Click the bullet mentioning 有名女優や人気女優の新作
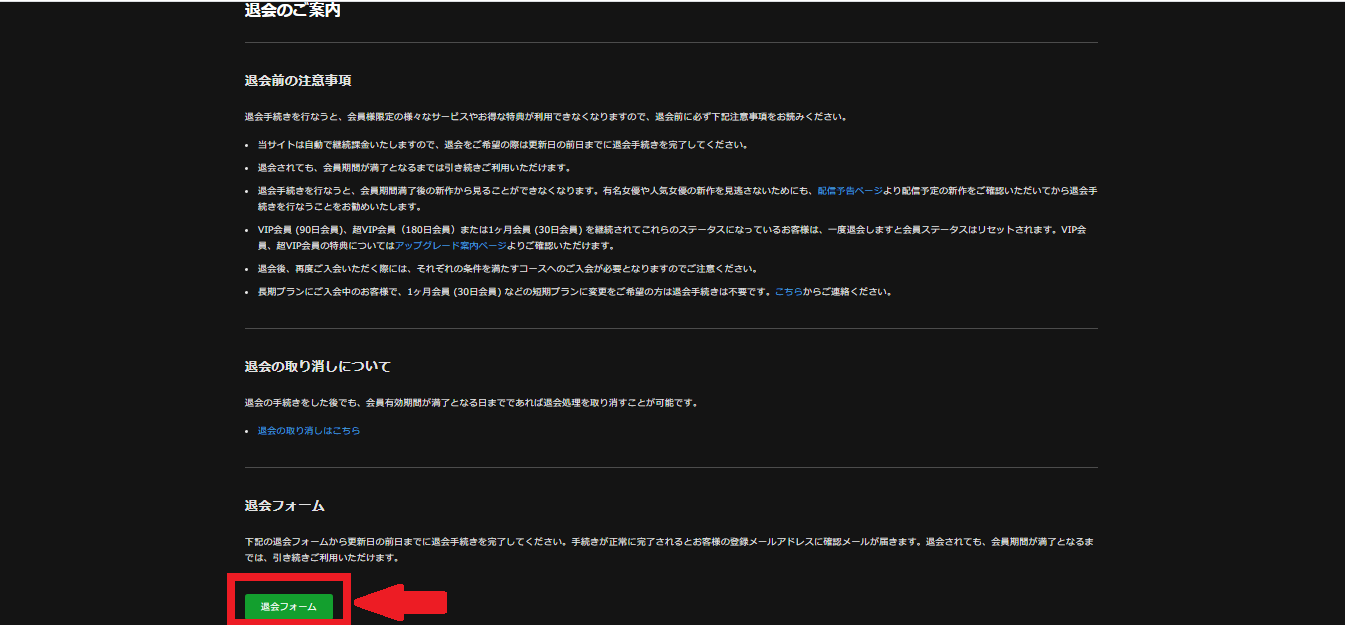 (600, 190)
